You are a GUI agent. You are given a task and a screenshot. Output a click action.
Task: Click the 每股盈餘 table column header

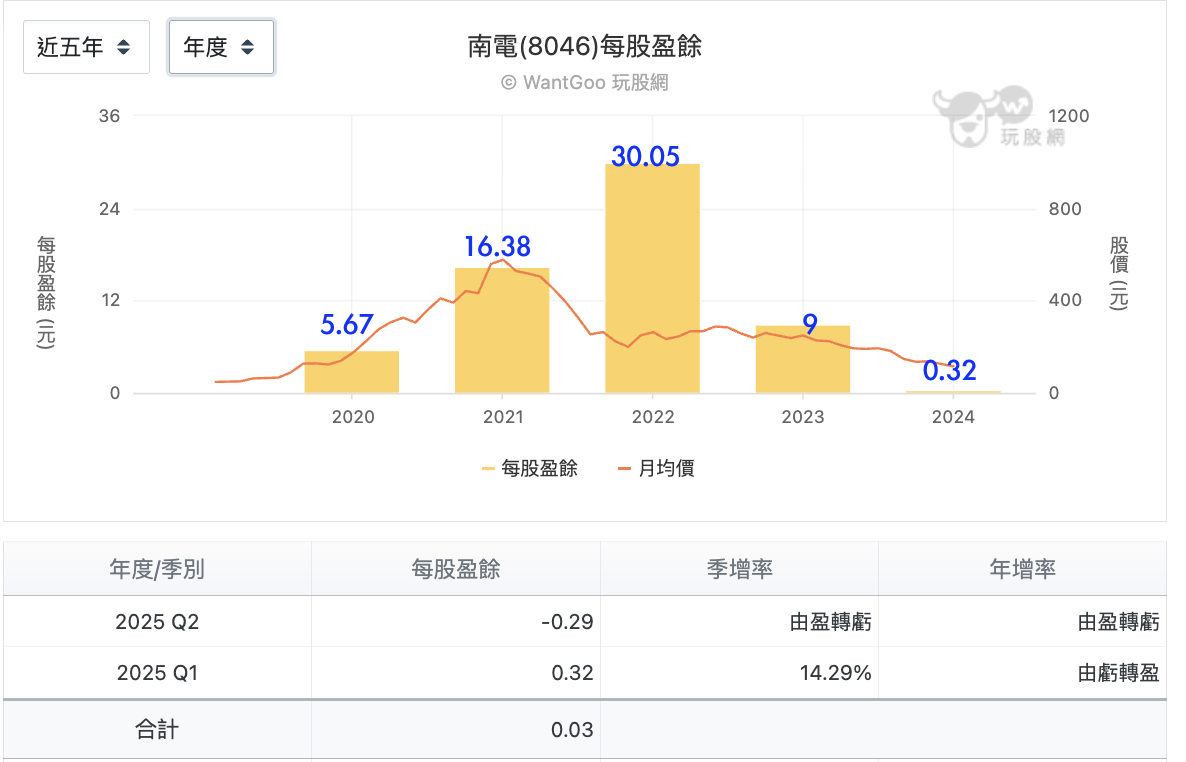[x=455, y=568]
